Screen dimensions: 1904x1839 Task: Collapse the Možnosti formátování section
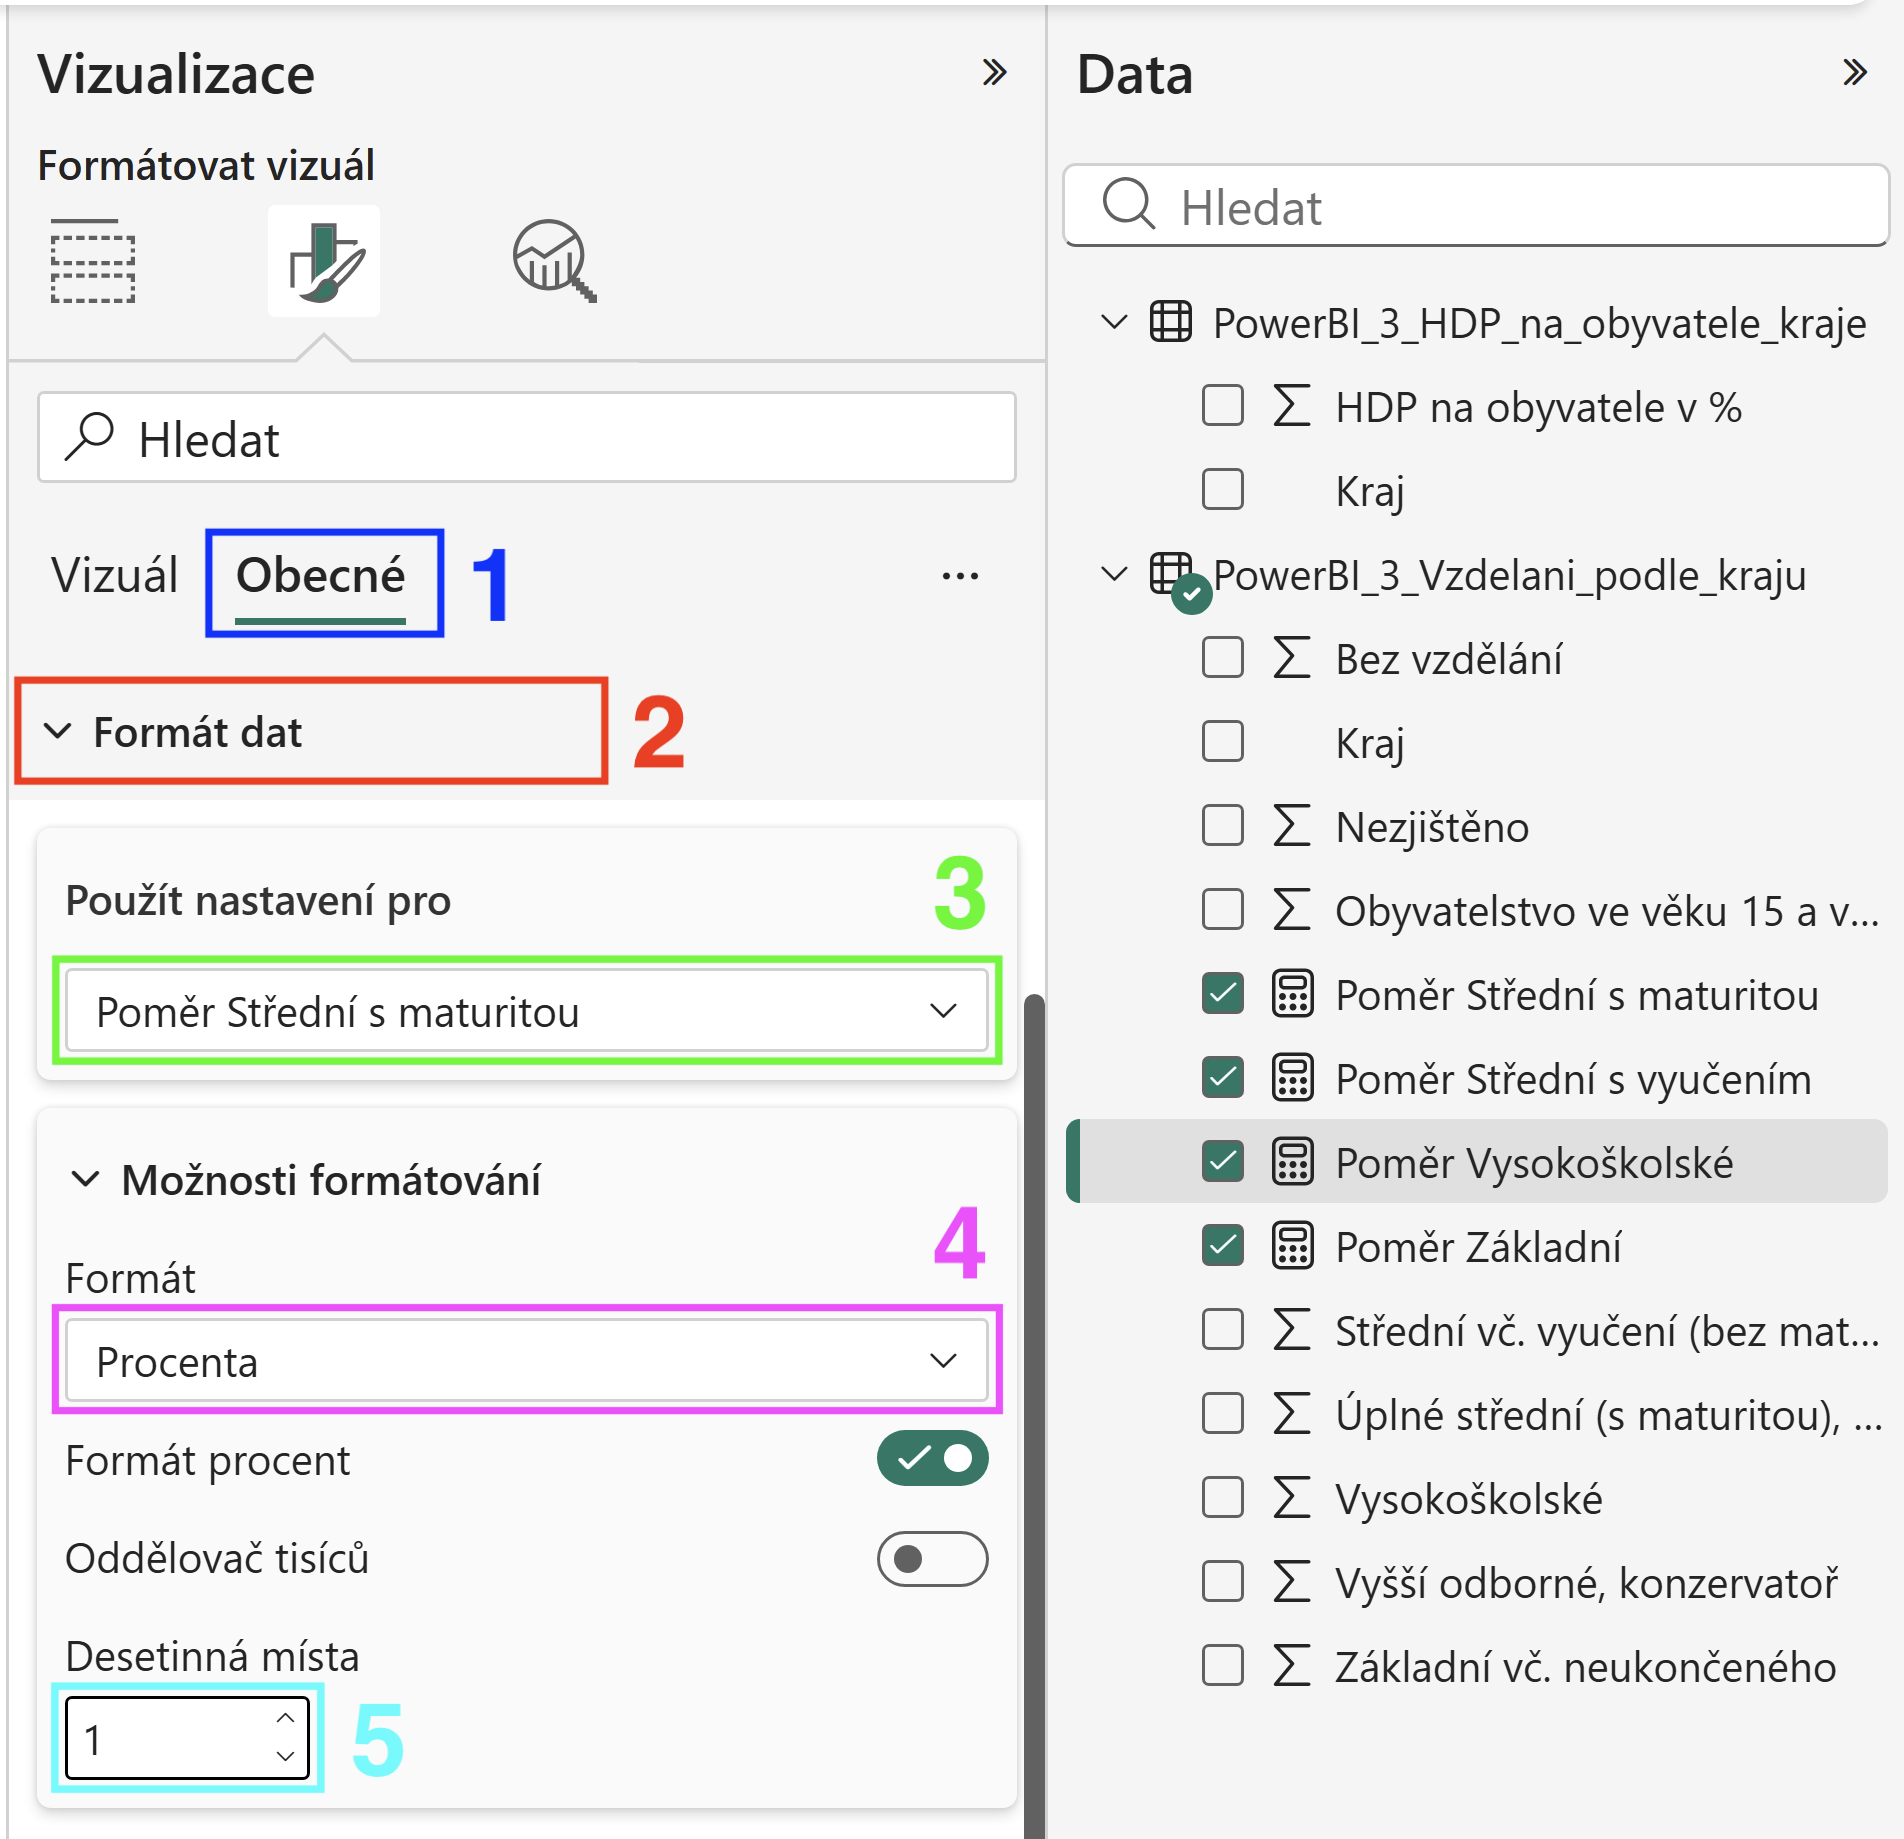(86, 1179)
